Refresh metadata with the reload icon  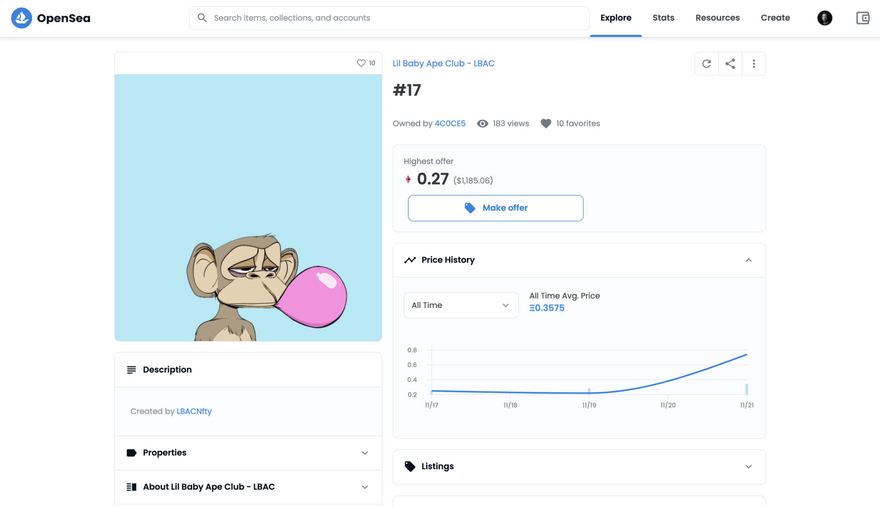pos(706,63)
